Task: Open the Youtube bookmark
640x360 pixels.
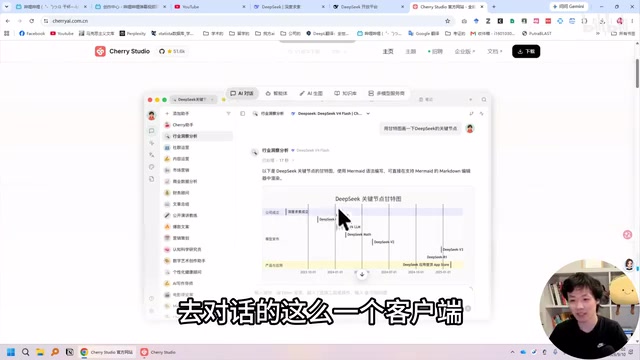Action: pyautogui.click(x=62, y=33)
